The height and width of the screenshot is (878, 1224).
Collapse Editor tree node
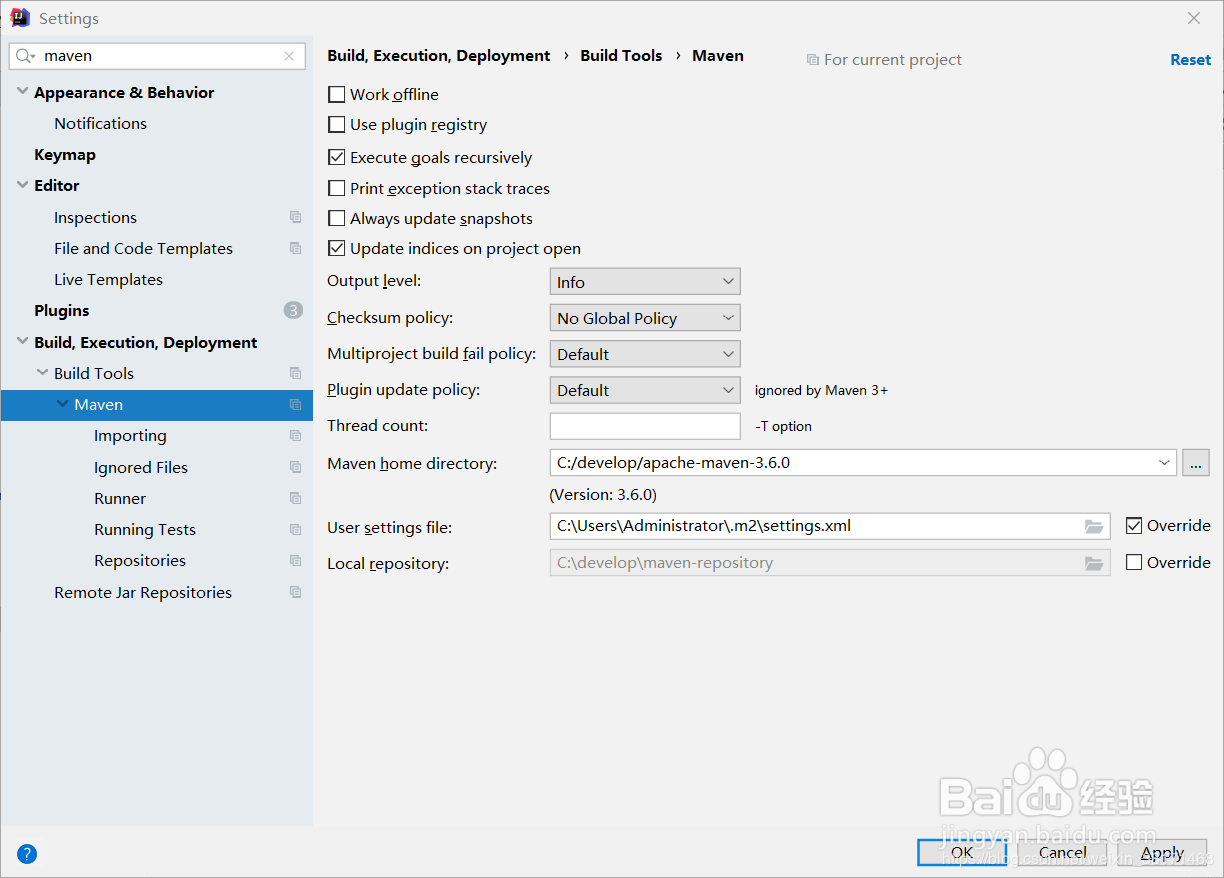(22, 185)
